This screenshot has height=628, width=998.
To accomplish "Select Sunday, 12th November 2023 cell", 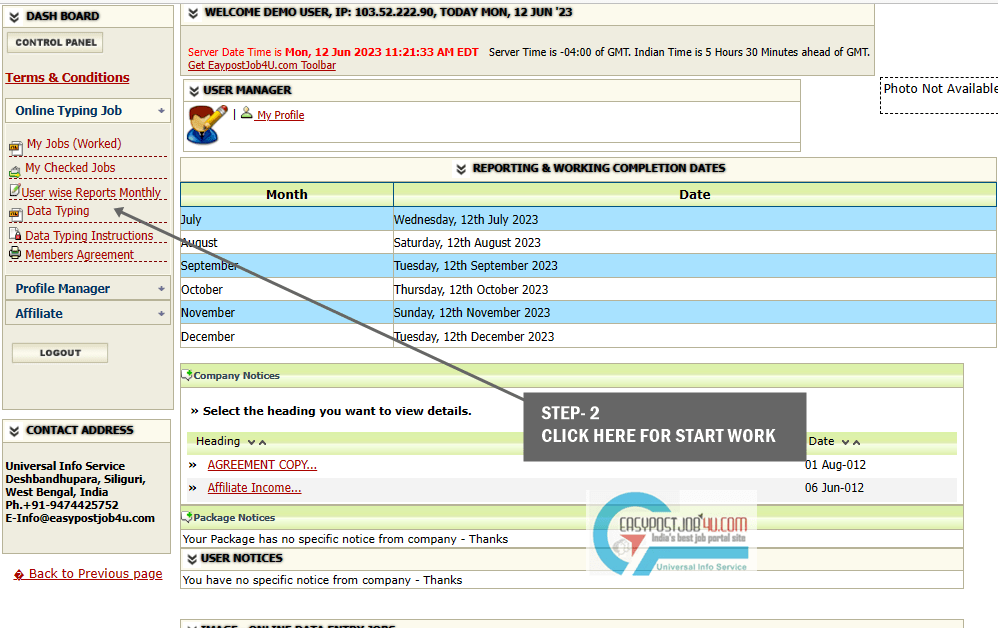I will pyautogui.click(x=695, y=312).
